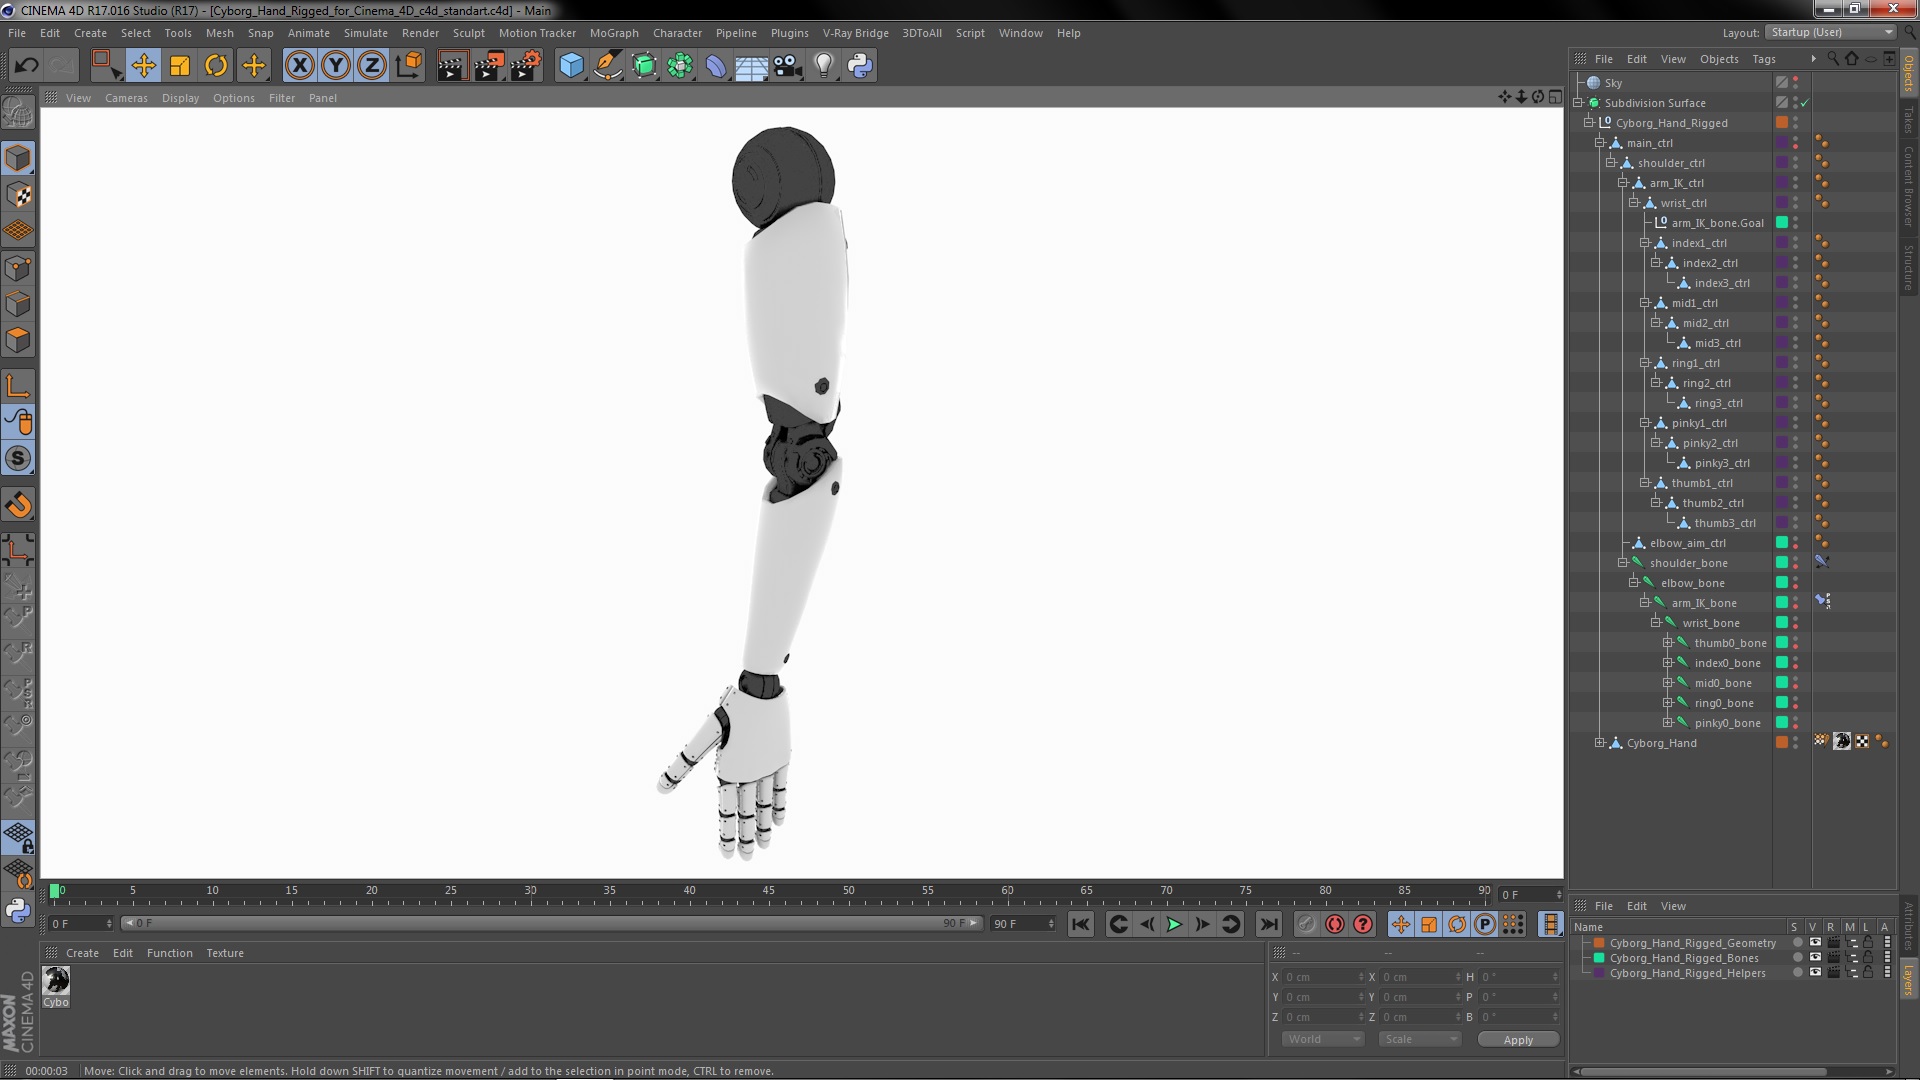Viewport: 1920px width, 1080px height.
Task: Click the Cyborg_Hand_Rigged orange layer swatch
Action: coord(1782,123)
